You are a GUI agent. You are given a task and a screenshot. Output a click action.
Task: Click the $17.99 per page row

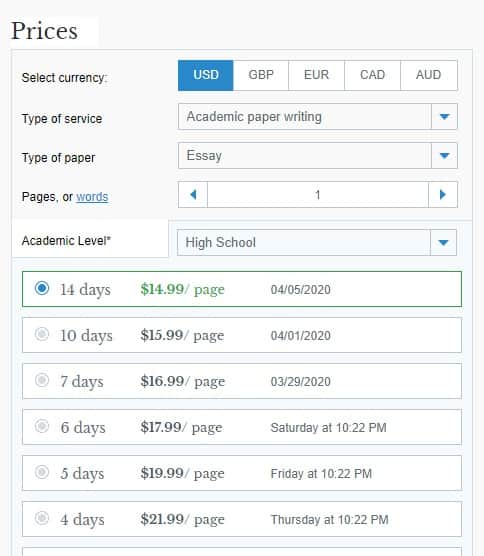pos(242,427)
